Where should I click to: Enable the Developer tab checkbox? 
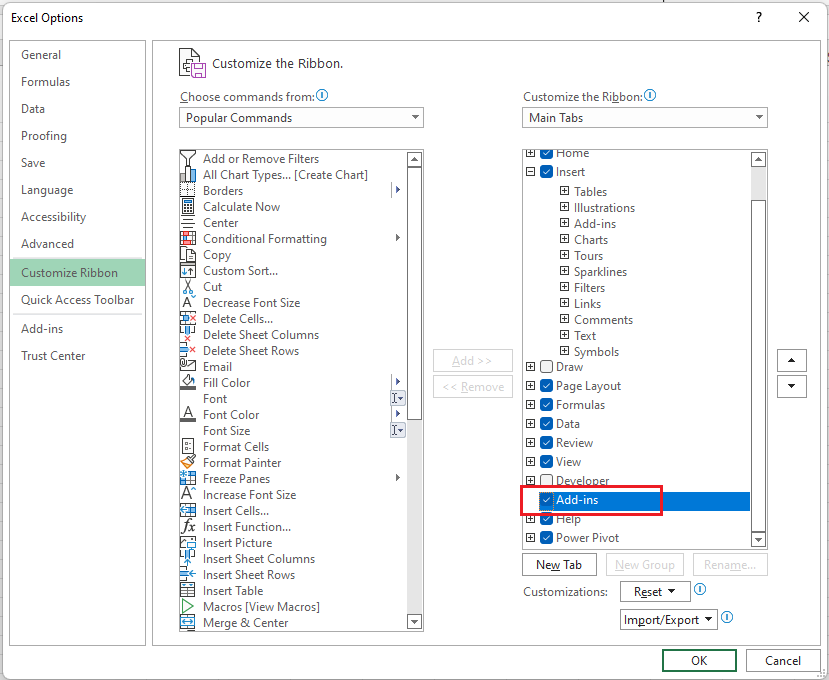click(547, 481)
